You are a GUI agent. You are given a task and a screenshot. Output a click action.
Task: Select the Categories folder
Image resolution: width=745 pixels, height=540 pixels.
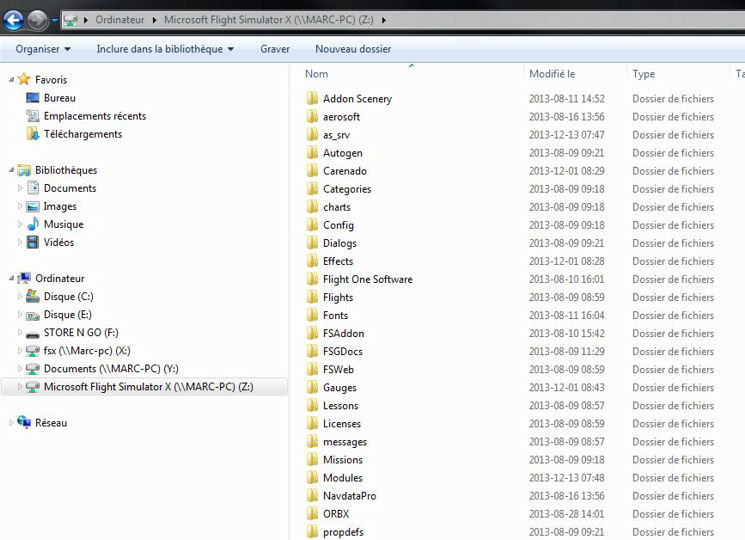(x=347, y=189)
